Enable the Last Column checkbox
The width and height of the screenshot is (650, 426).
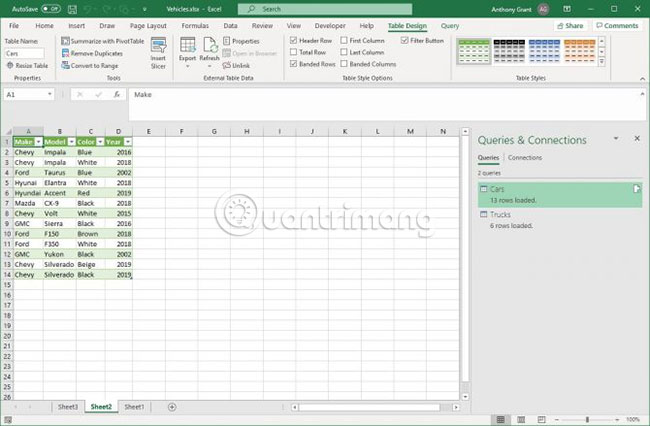point(344,52)
